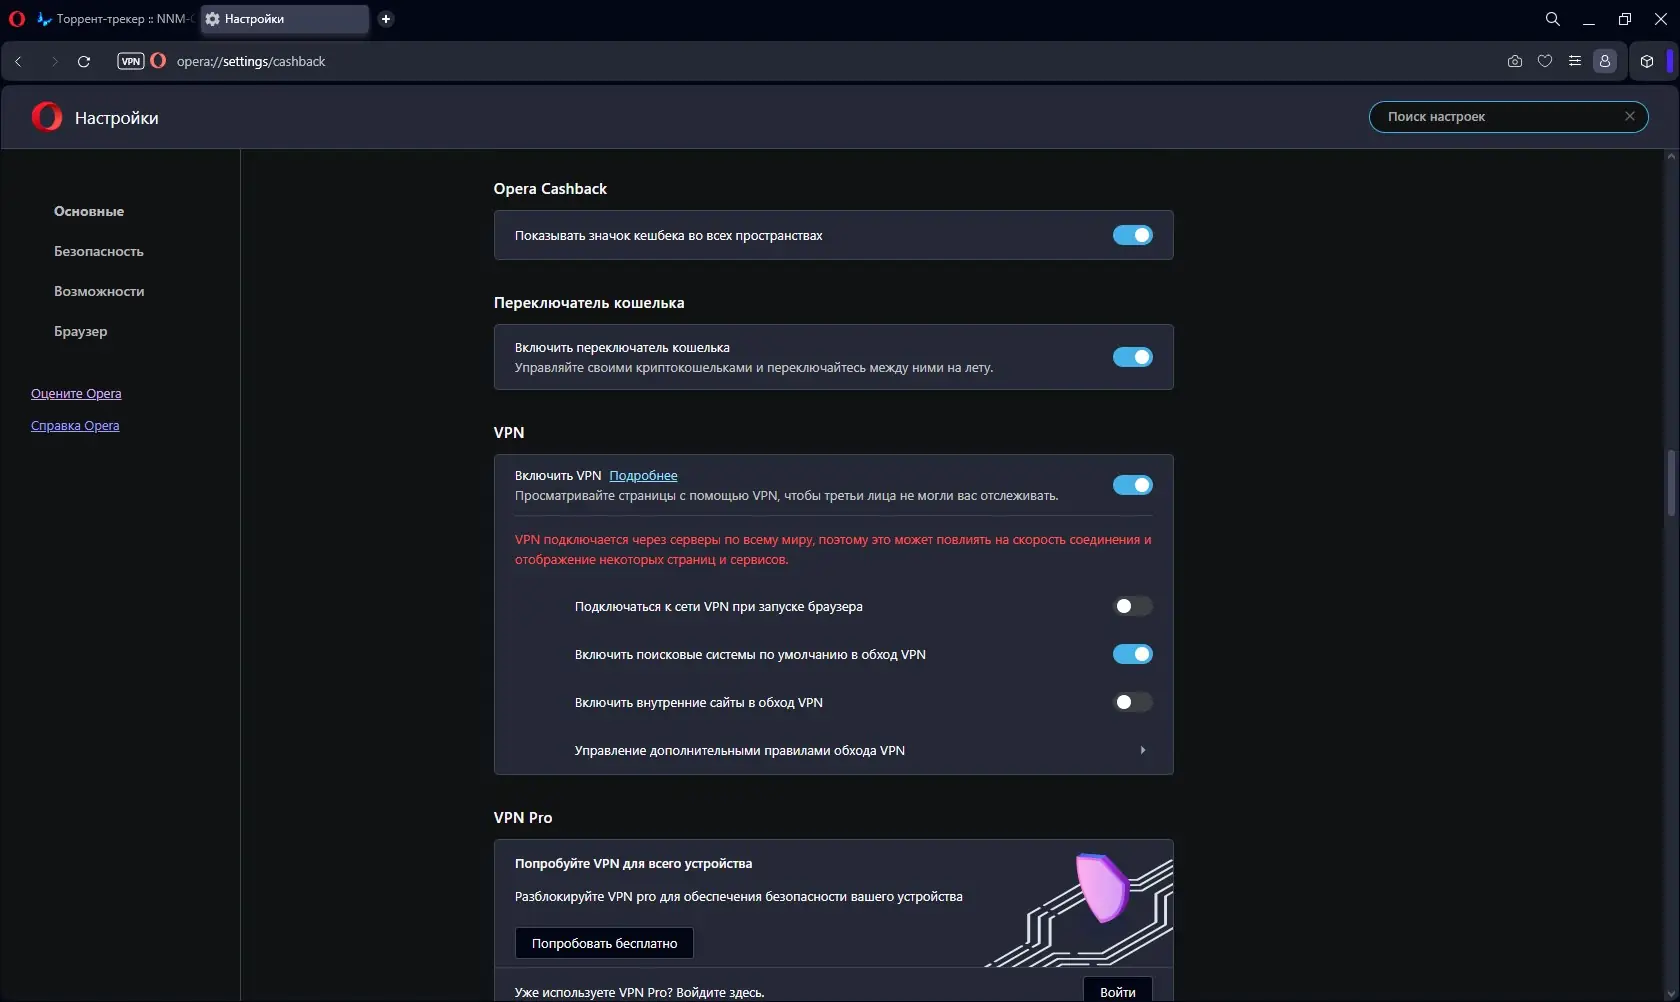Click the 'Войти' button
The image size is (1680, 1002).
pos(1118,991)
